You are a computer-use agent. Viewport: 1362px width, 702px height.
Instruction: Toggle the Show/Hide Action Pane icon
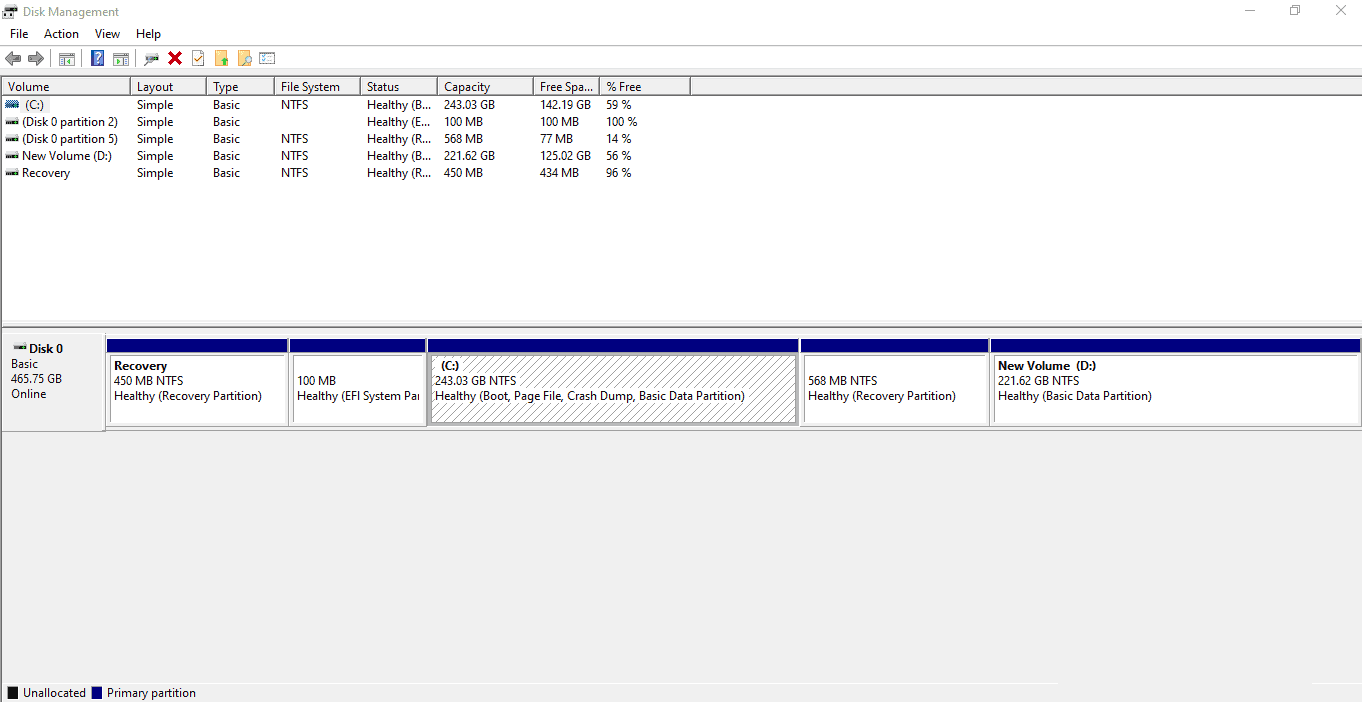point(121,58)
